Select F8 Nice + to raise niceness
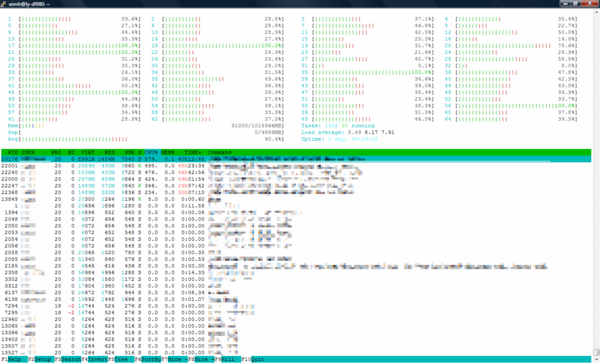 coord(201,360)
